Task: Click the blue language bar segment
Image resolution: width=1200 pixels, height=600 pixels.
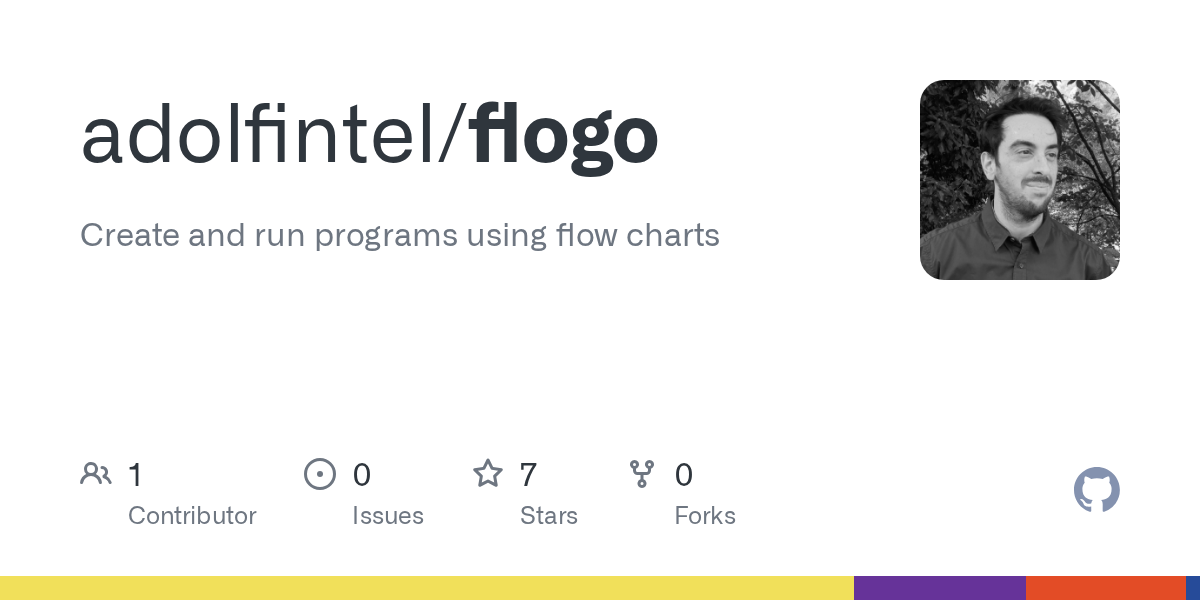Action: [x=1193, y=588]
